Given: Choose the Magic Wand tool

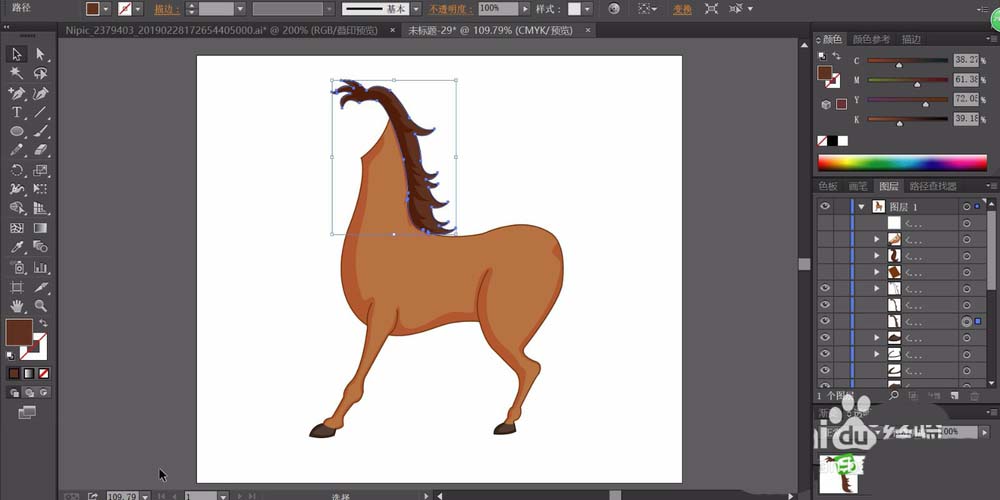Looking at the screenshot, I should pos(17,73).
